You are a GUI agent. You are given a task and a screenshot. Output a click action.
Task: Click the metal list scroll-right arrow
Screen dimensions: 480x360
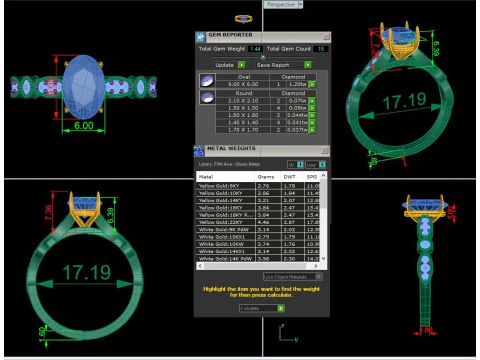pyautogui.click(x=315, y=266)
